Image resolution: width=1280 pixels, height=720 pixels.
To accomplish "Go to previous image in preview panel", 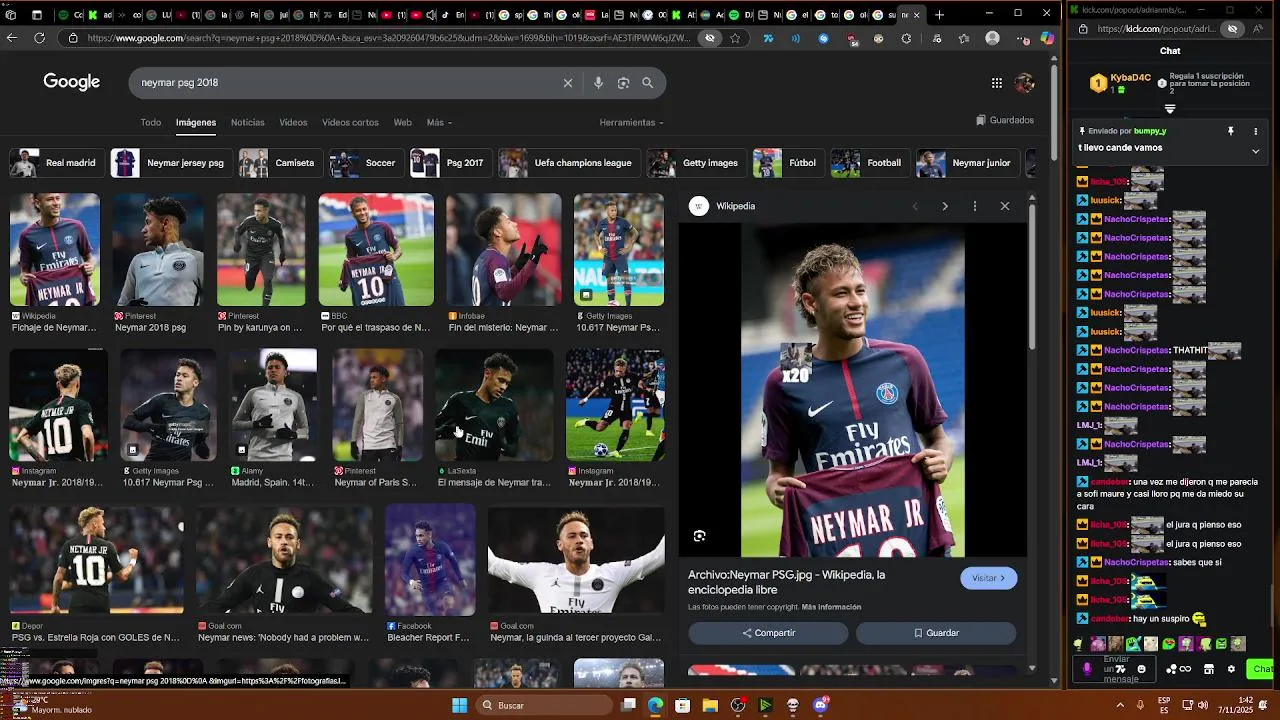I will (914, 206).
